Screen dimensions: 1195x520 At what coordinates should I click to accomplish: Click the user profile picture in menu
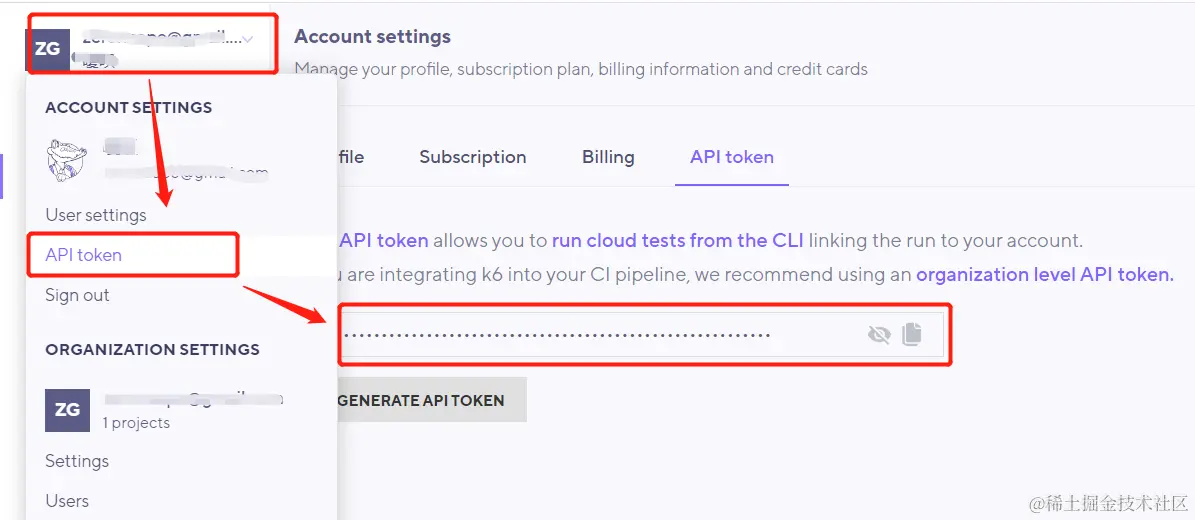tap(66, 160)
